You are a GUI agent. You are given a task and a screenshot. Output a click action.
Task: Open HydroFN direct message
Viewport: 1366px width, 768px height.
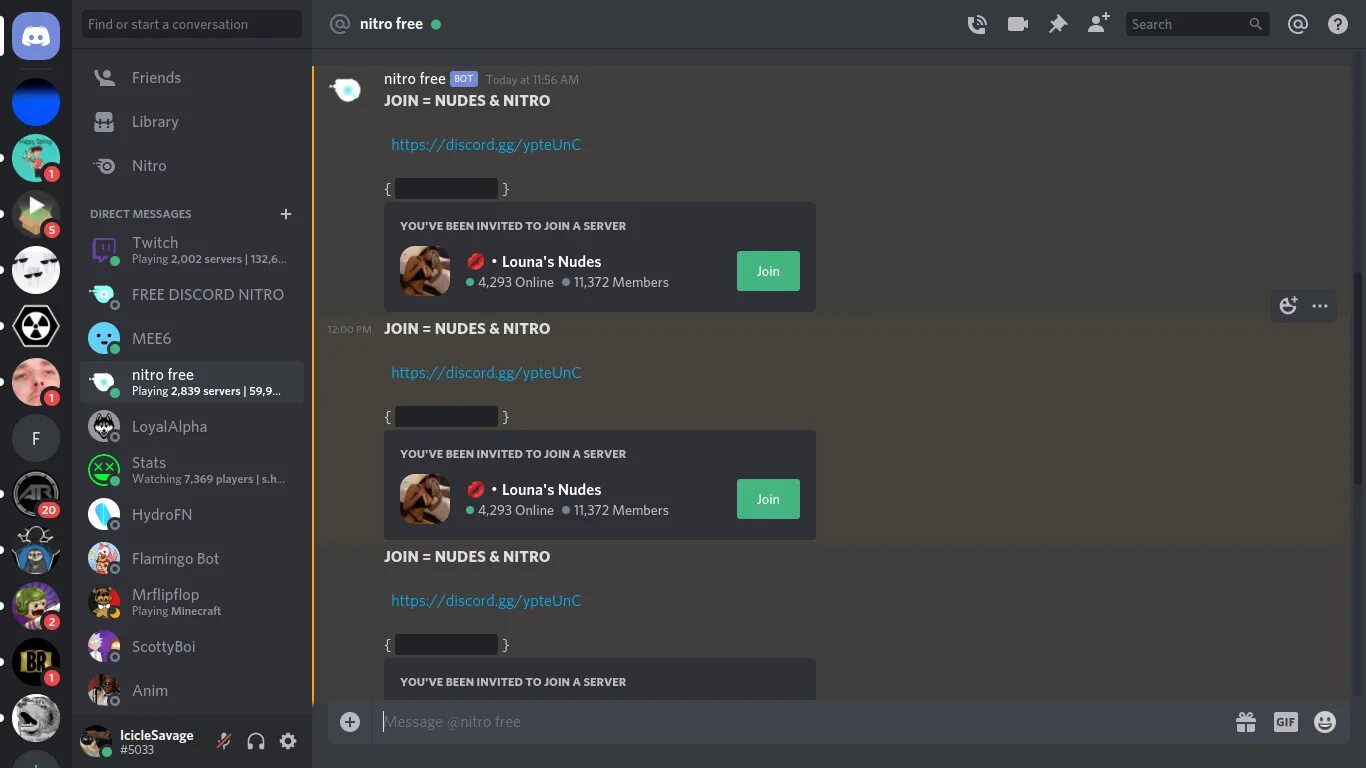tap(192, 514)
